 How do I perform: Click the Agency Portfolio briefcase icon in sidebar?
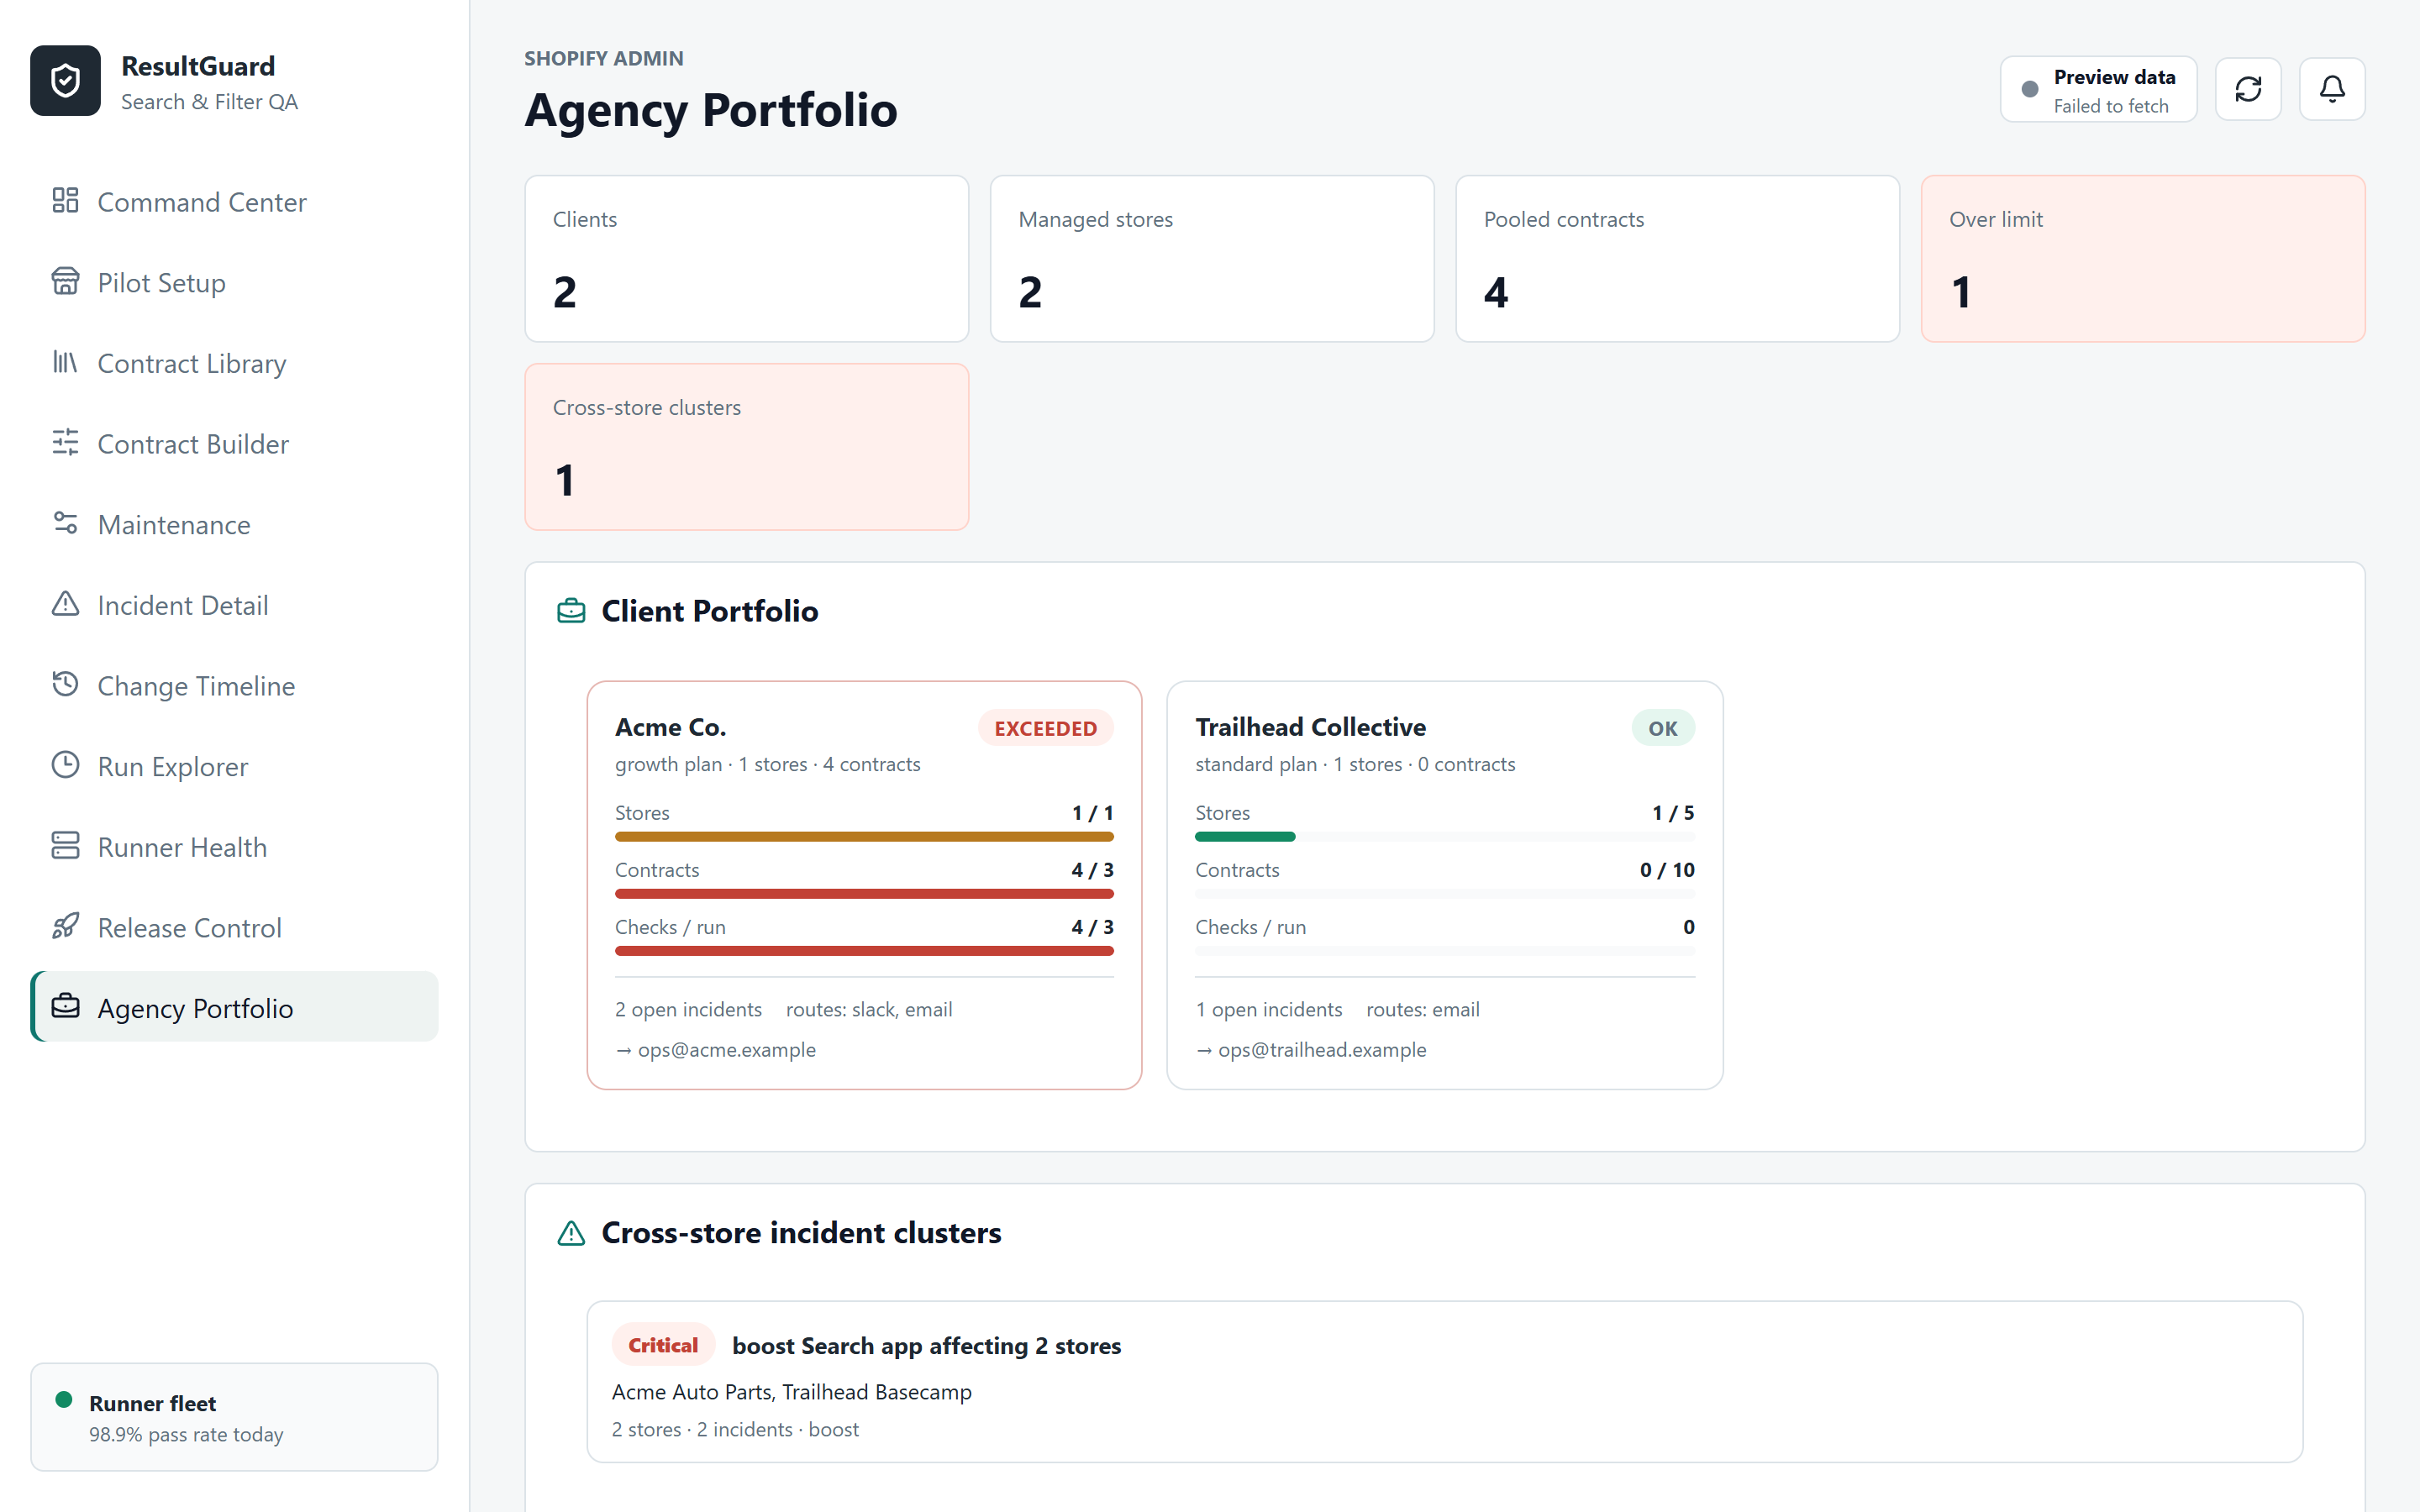65,1006
